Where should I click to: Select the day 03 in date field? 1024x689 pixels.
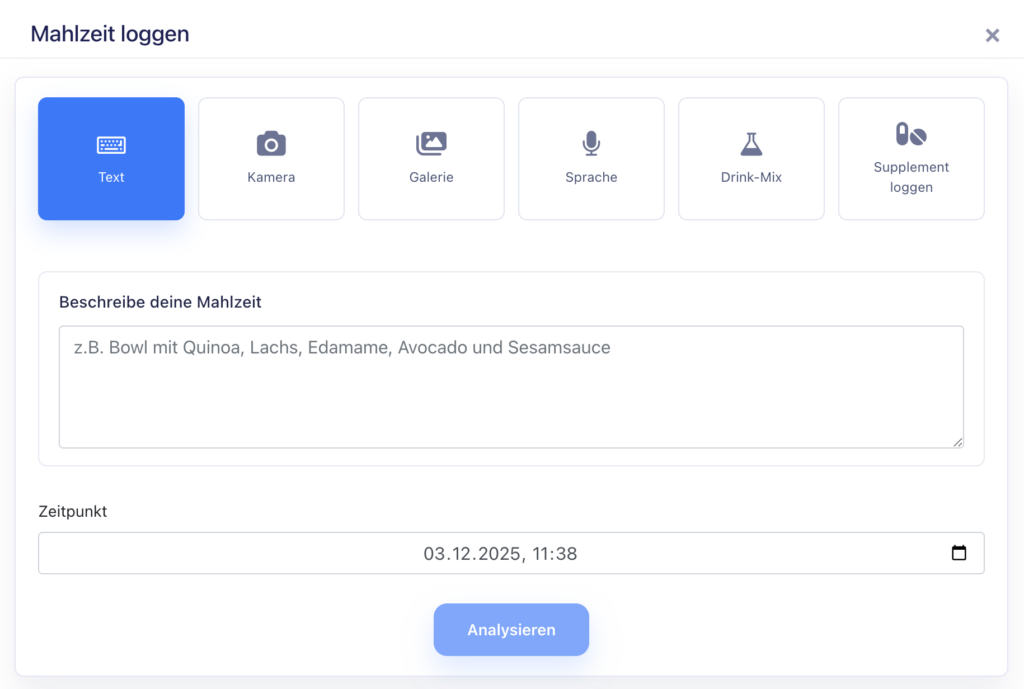coord(433,554)
